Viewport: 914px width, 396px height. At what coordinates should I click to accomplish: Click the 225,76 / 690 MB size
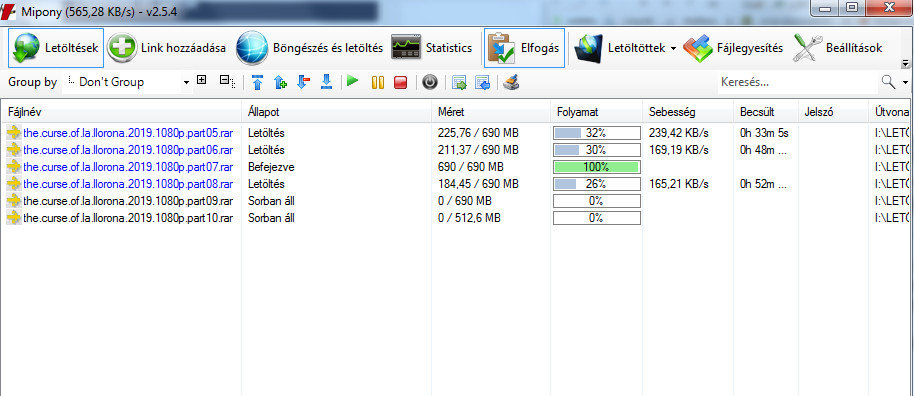pyautogui.click(x=478, y=133)
